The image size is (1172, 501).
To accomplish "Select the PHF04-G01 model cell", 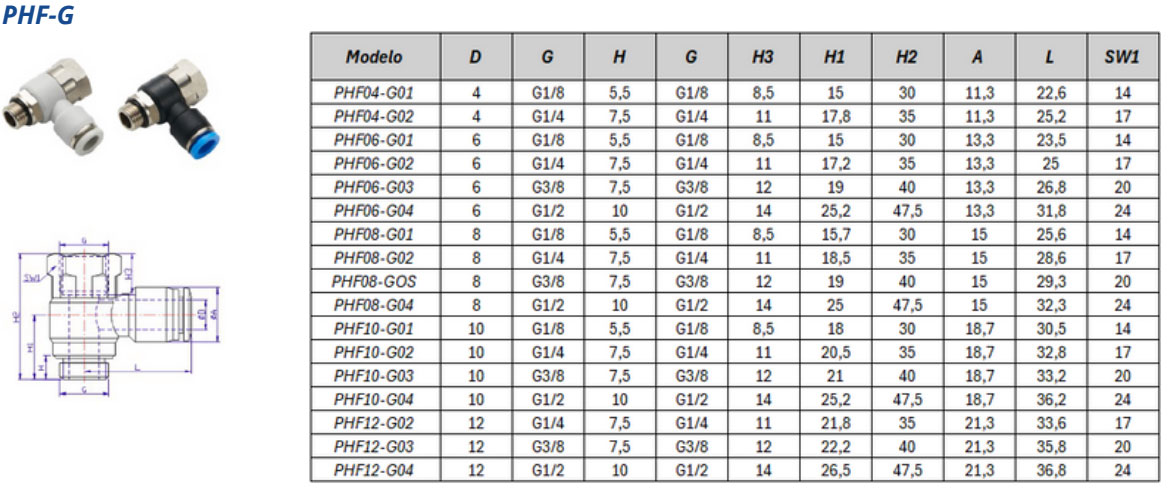I will point(373,92).
